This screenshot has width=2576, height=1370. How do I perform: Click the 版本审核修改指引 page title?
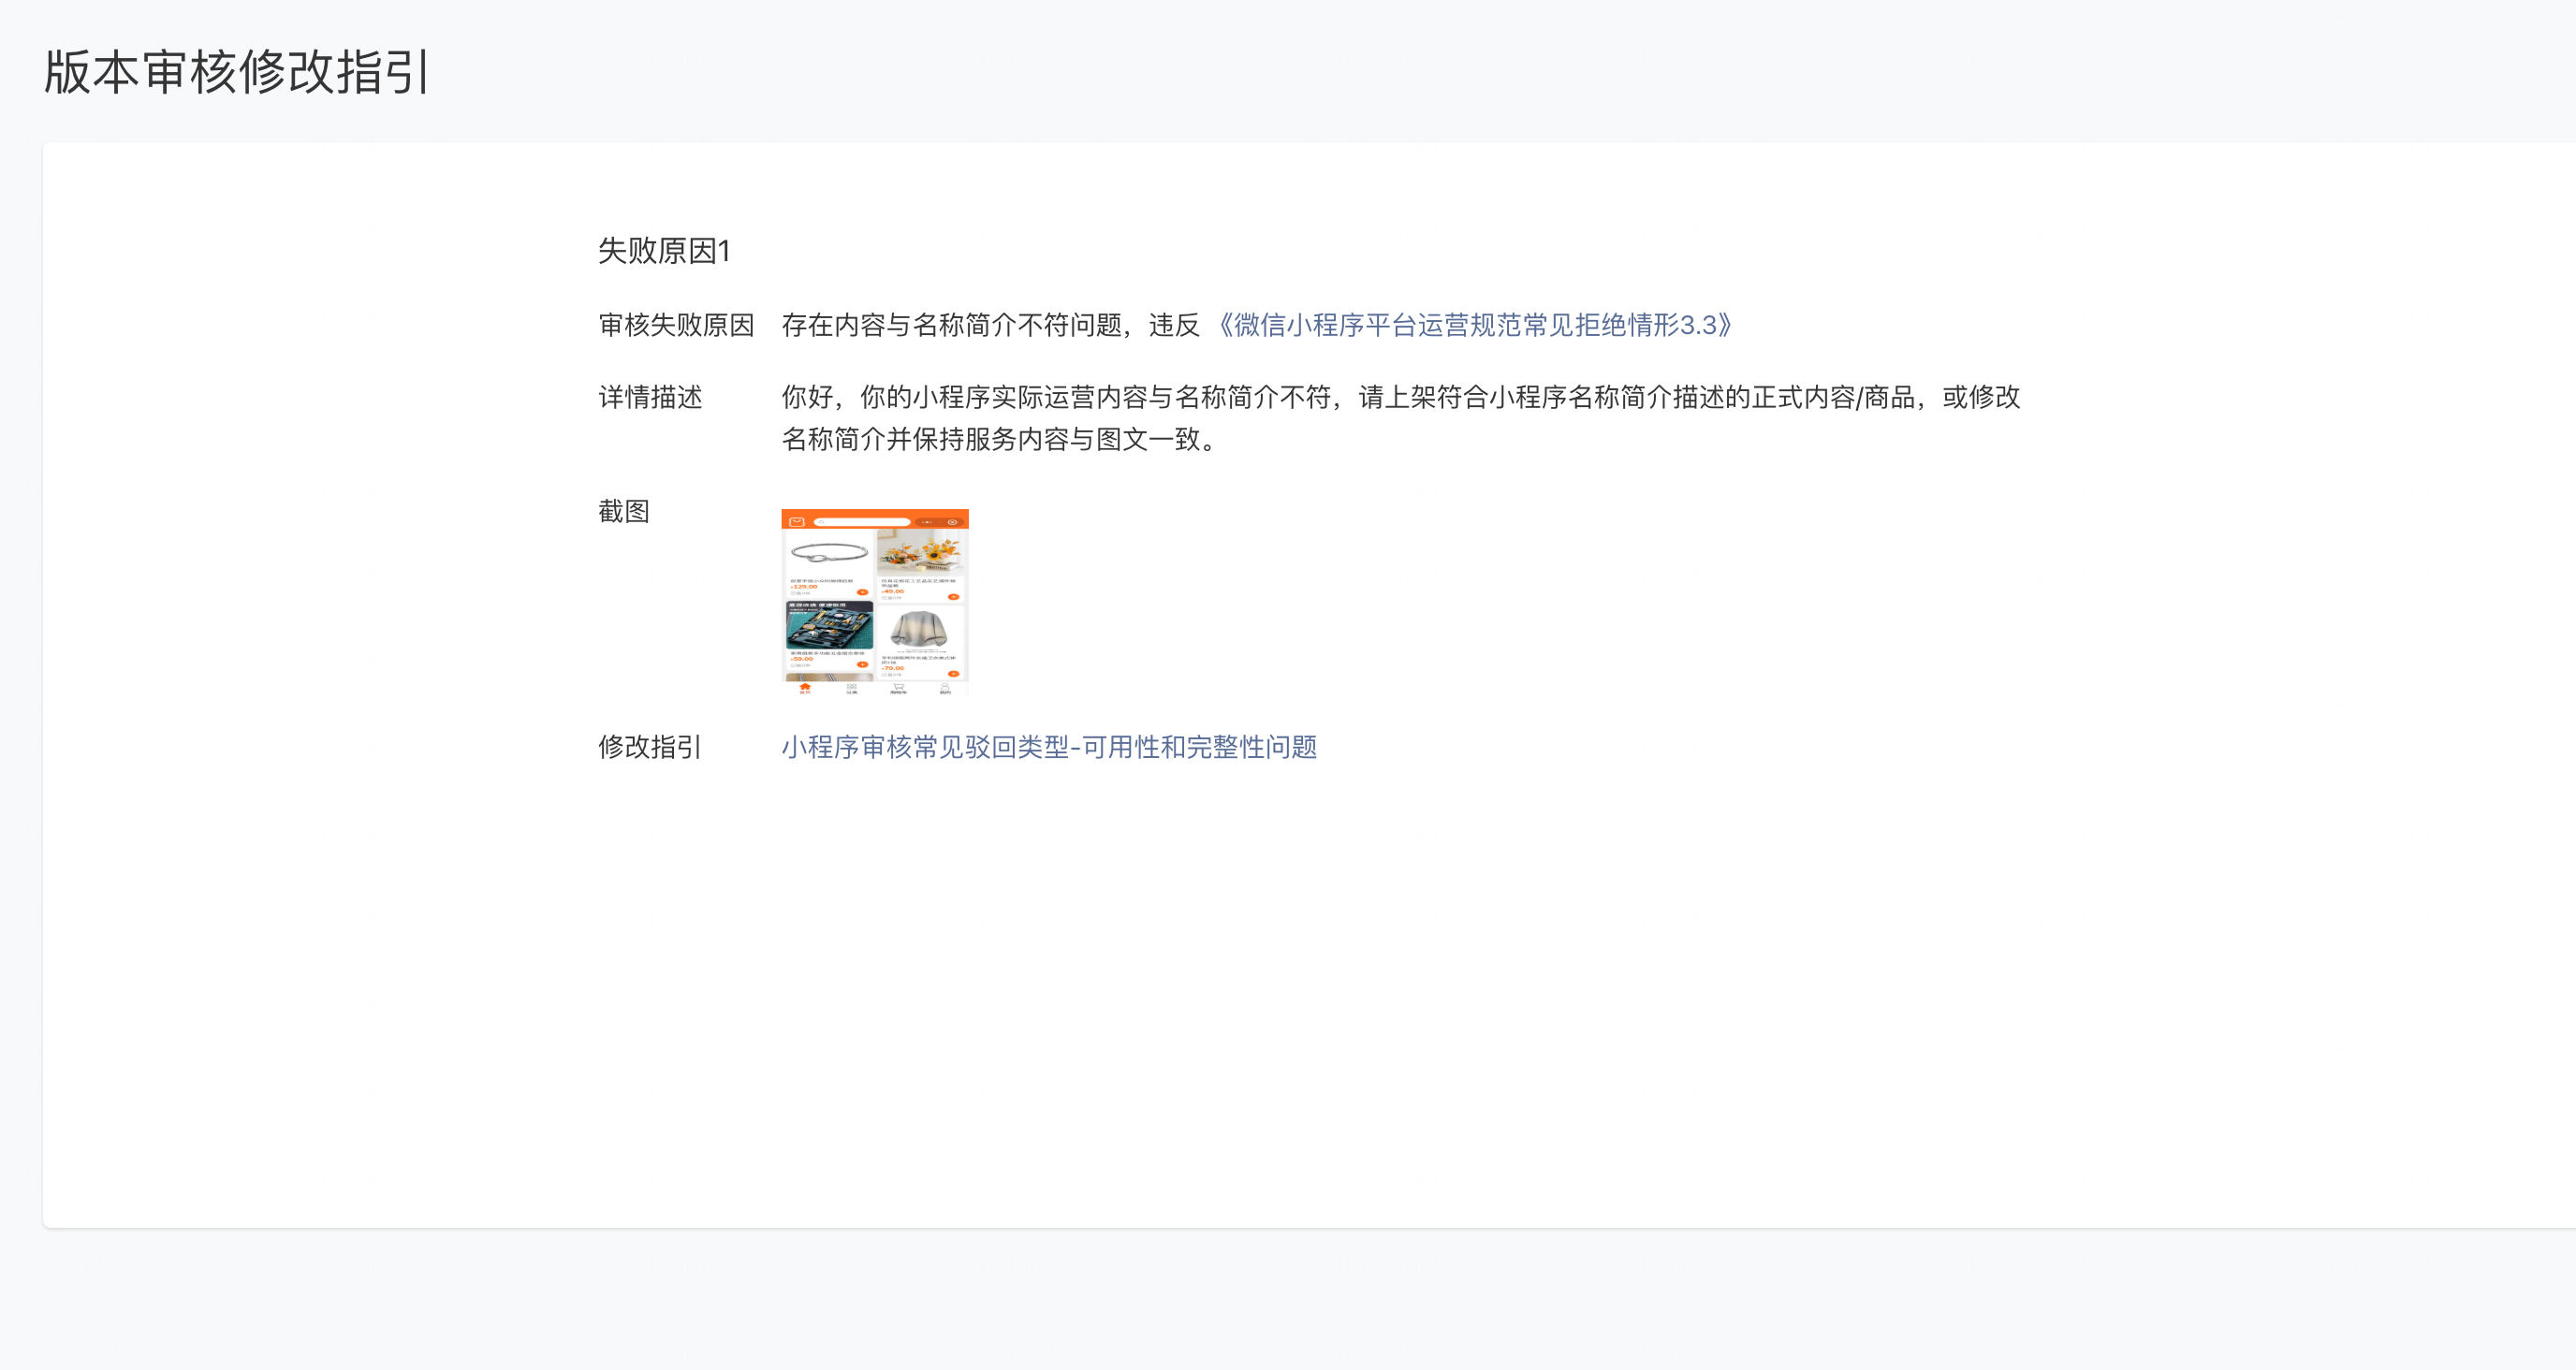tap(237, 72)
